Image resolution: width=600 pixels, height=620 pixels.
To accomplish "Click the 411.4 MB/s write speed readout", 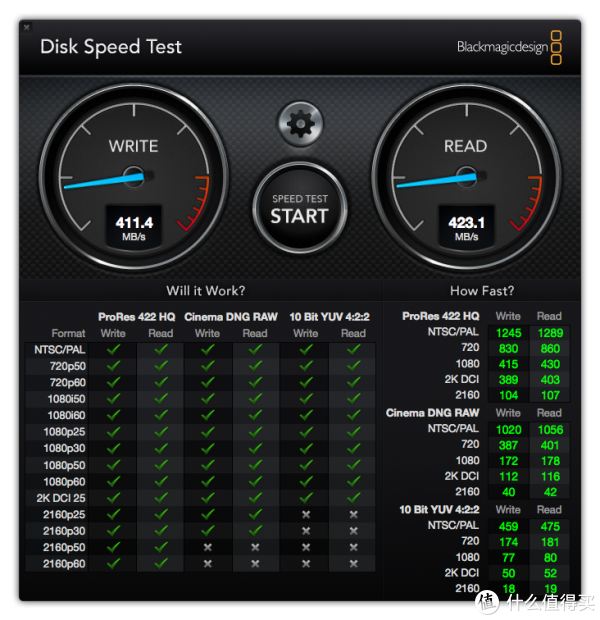I will [134, 227].
